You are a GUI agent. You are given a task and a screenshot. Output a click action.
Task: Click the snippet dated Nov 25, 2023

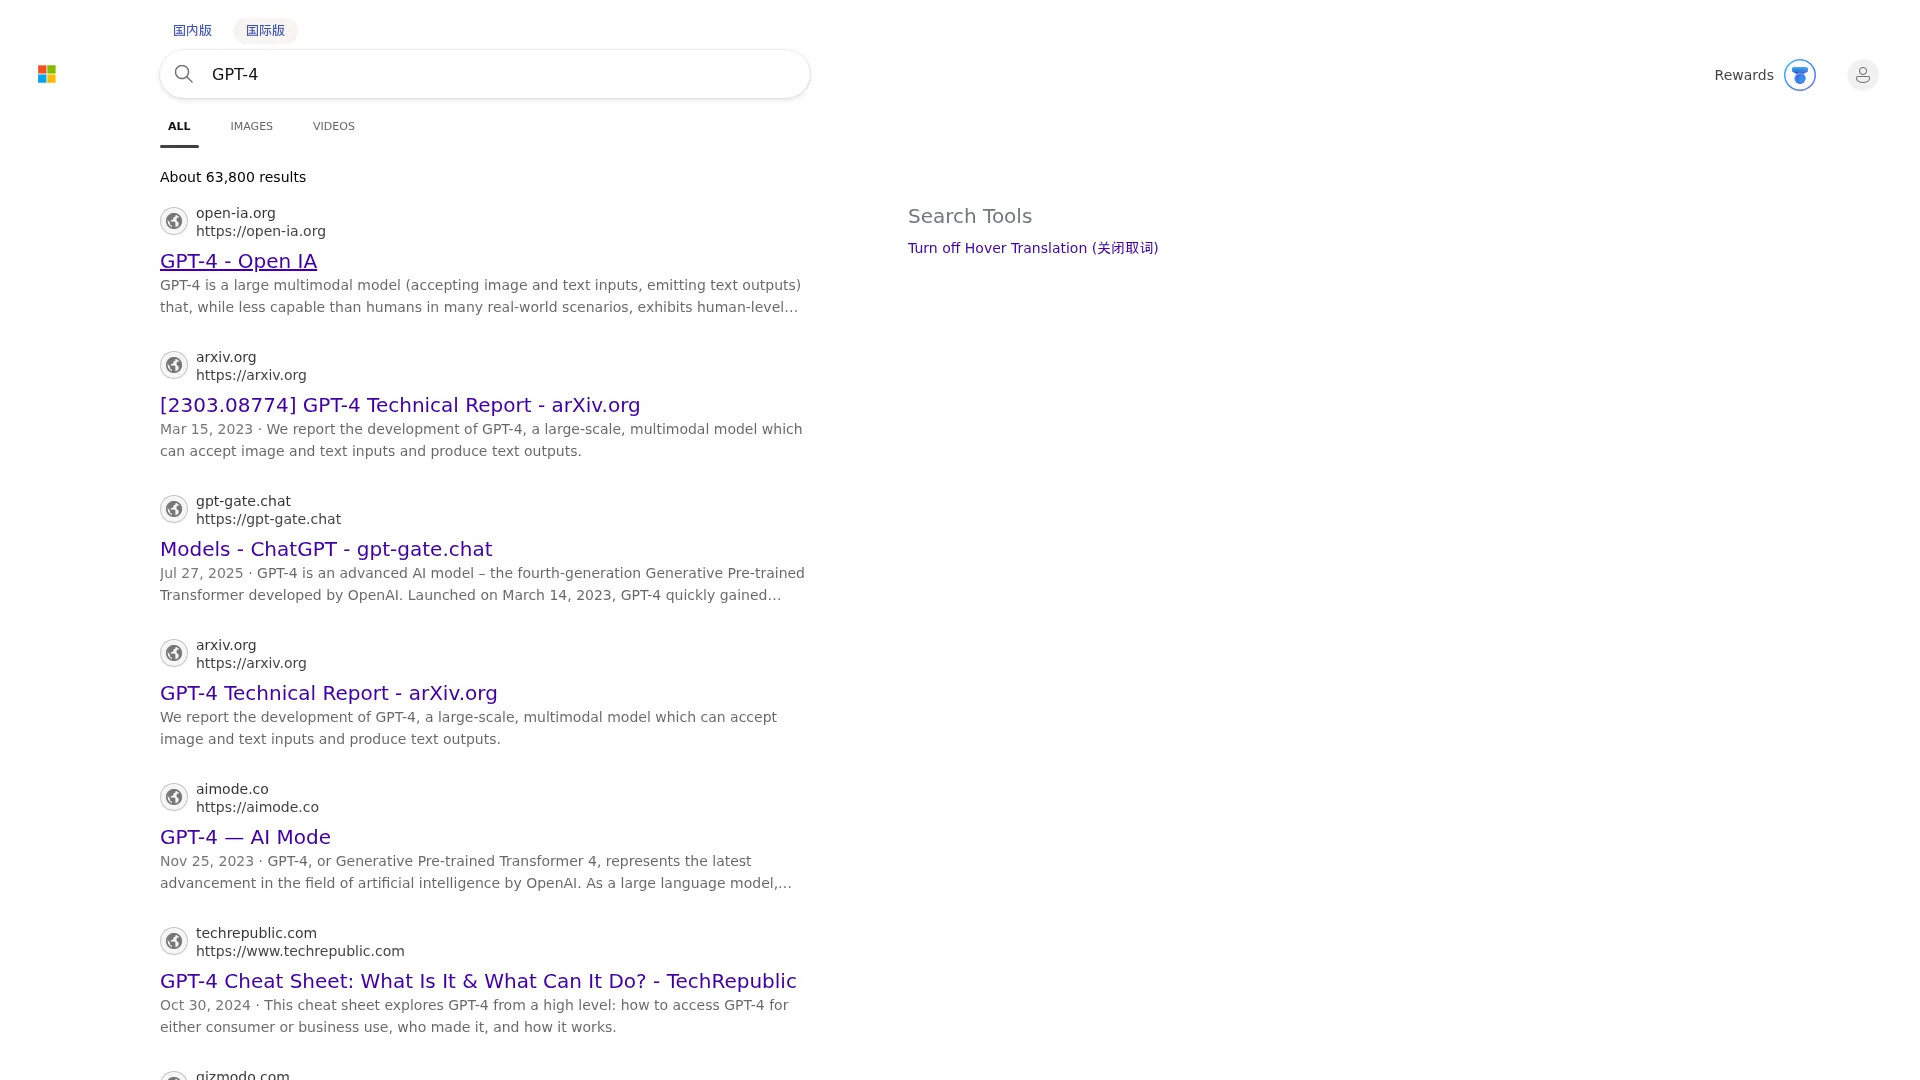point(476,872)
